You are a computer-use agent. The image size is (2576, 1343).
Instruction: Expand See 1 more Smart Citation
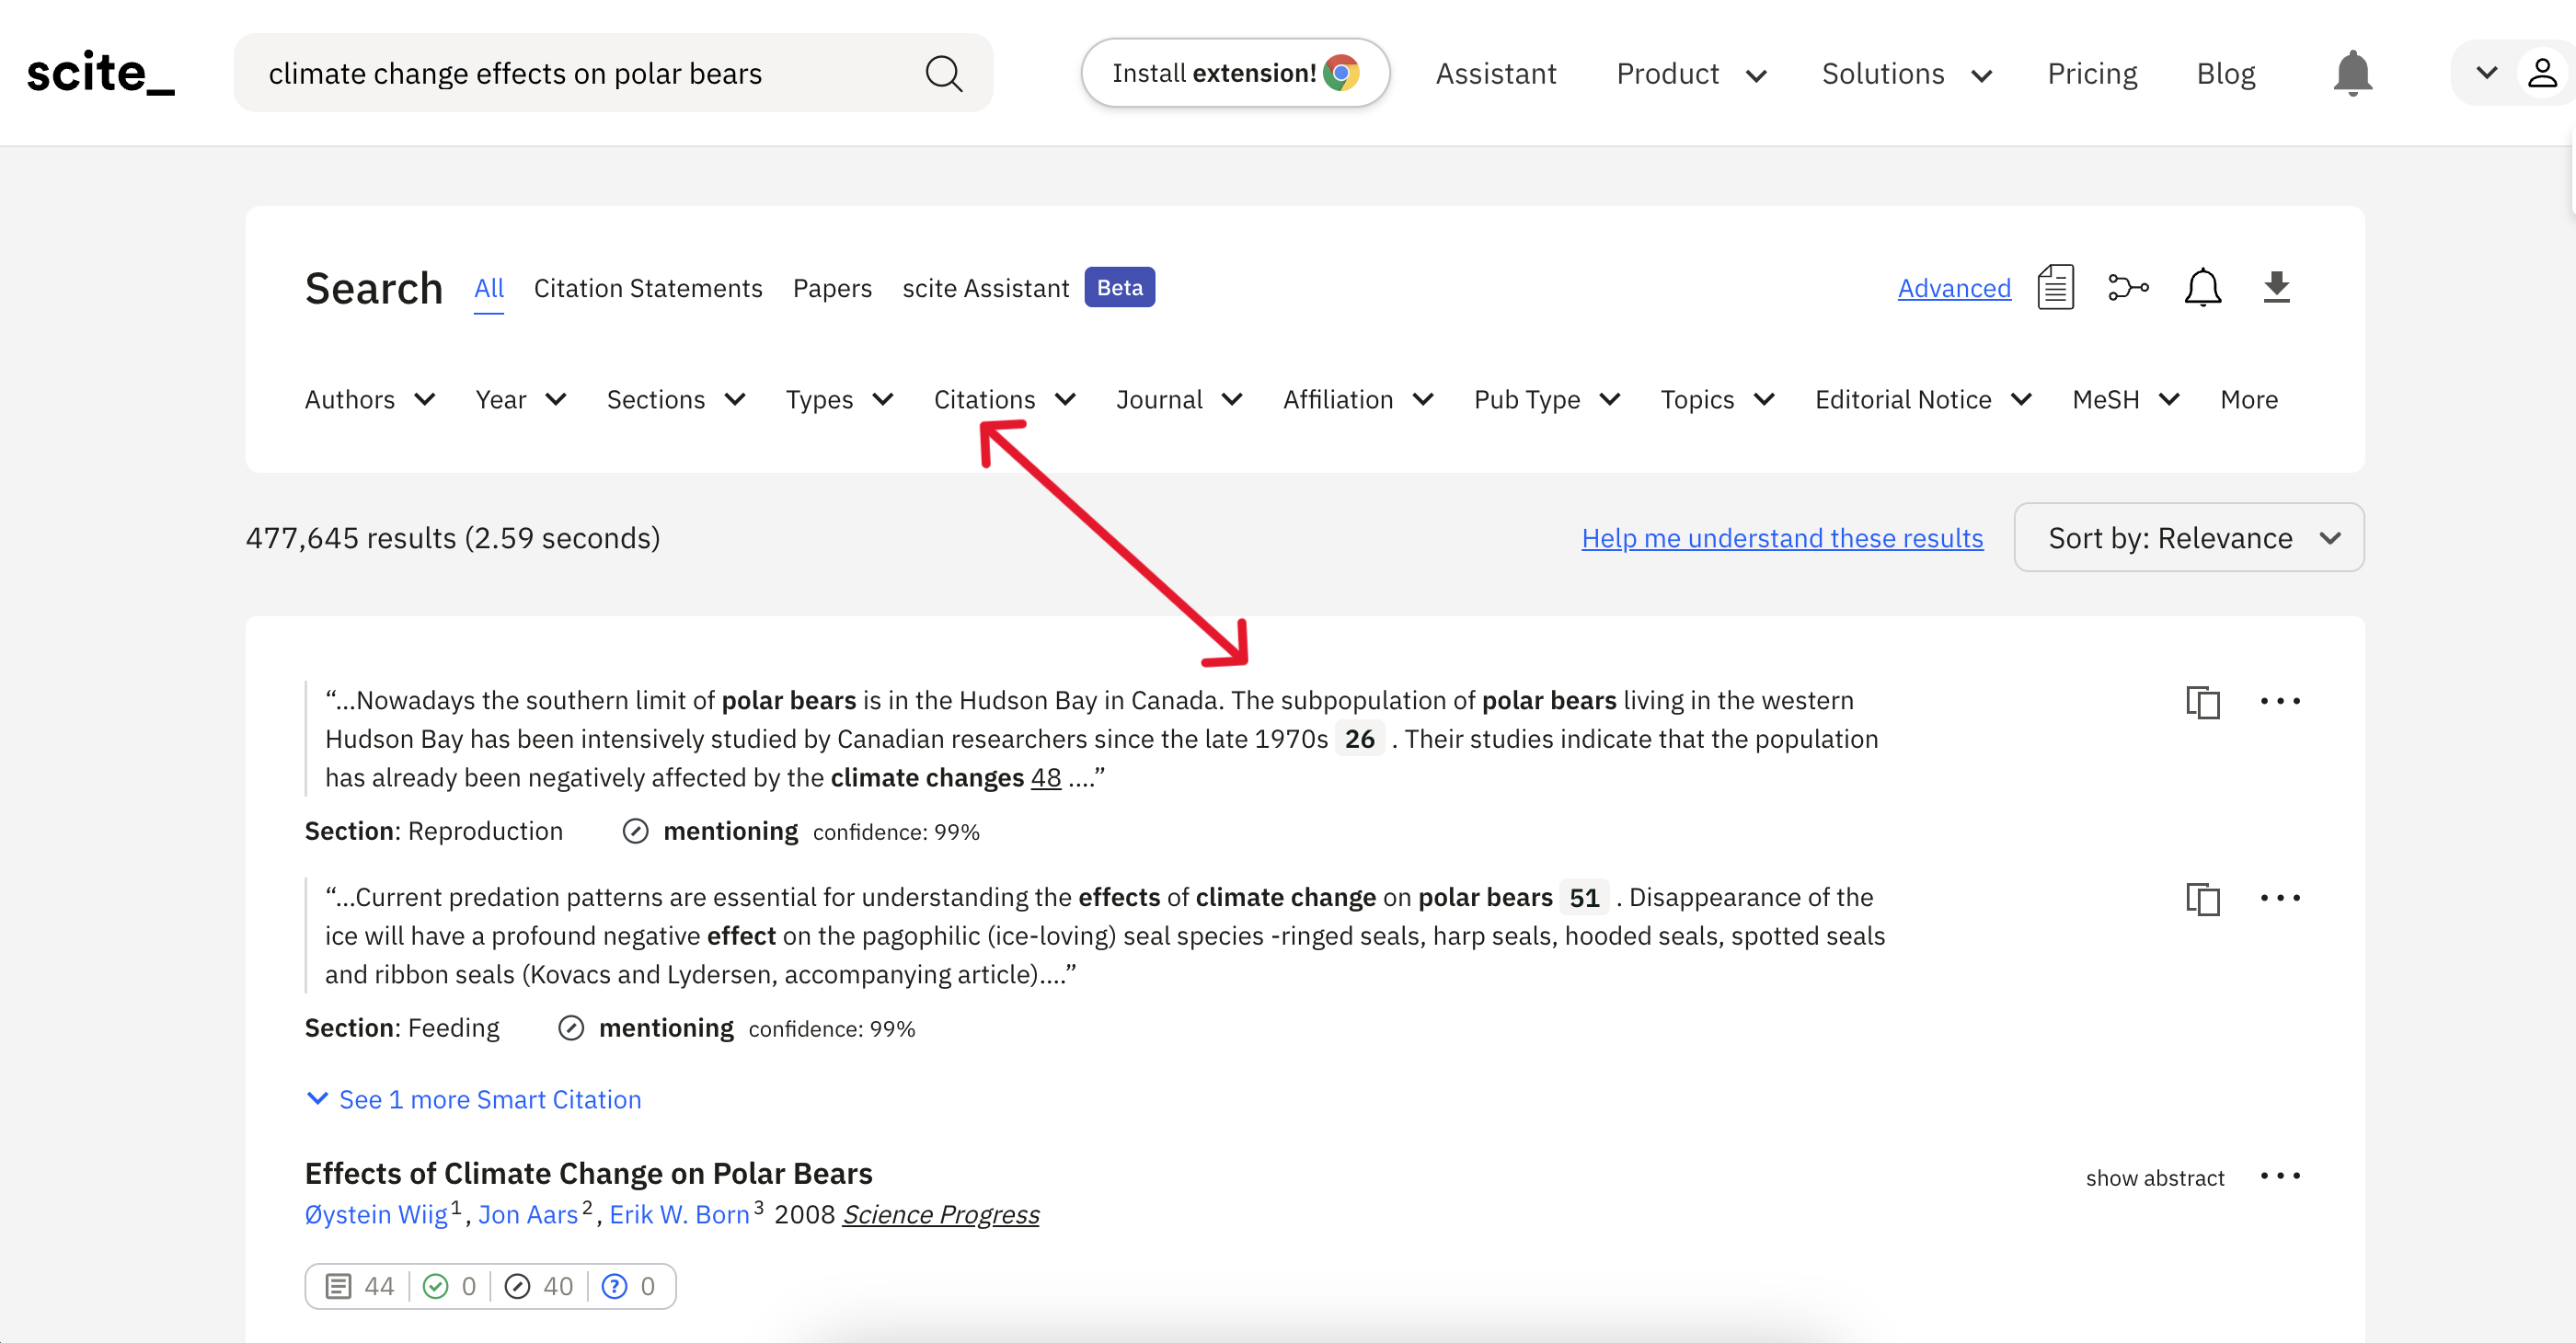(473, 1100)
